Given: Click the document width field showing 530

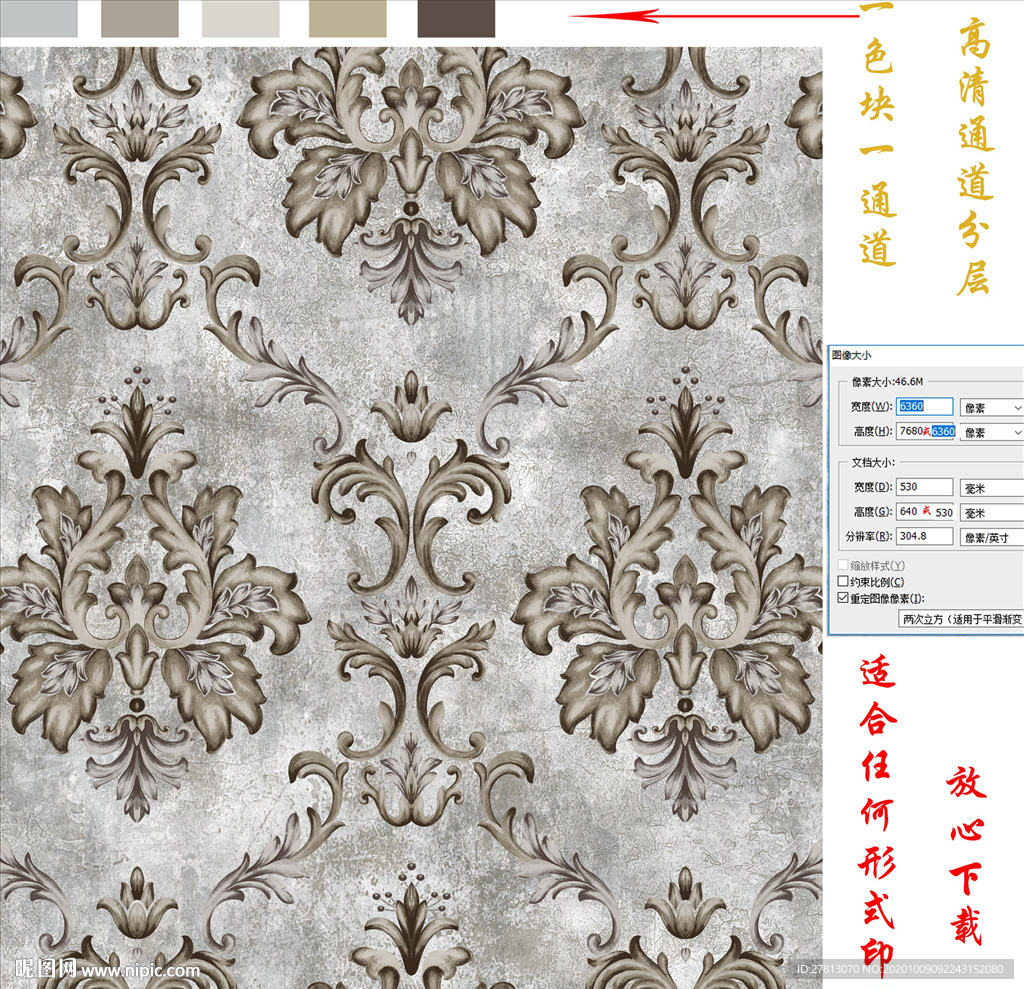Looking at the screenshot, I should click(924, 487).
